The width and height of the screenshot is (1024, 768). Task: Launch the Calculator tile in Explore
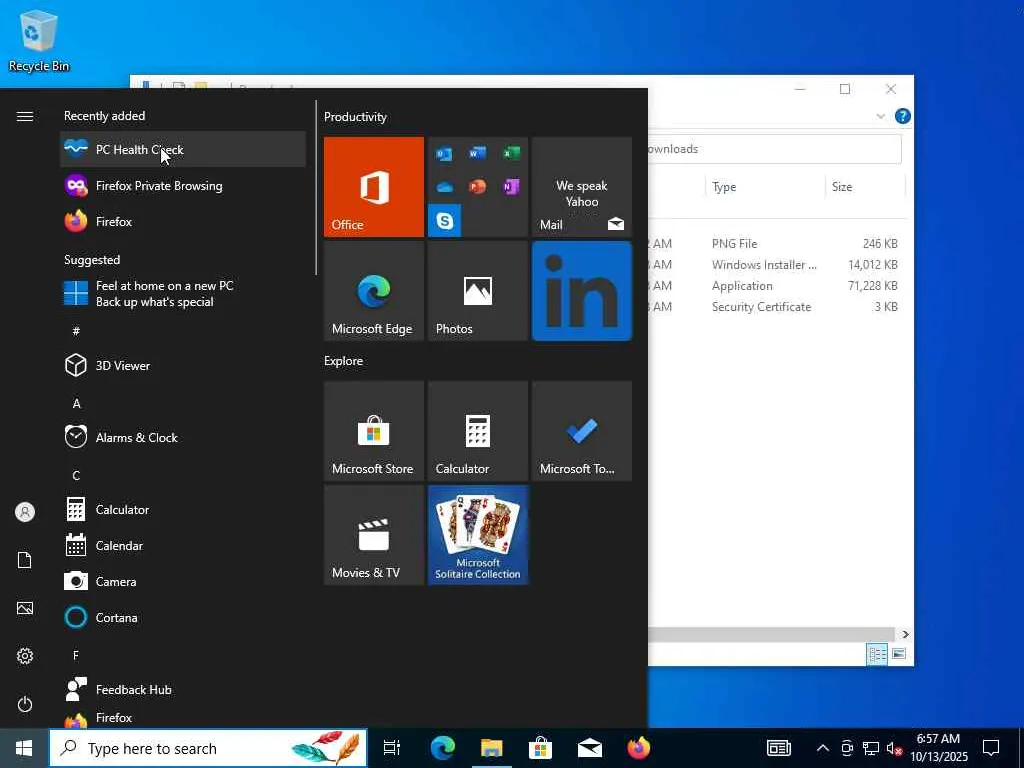tap(477, 431)
